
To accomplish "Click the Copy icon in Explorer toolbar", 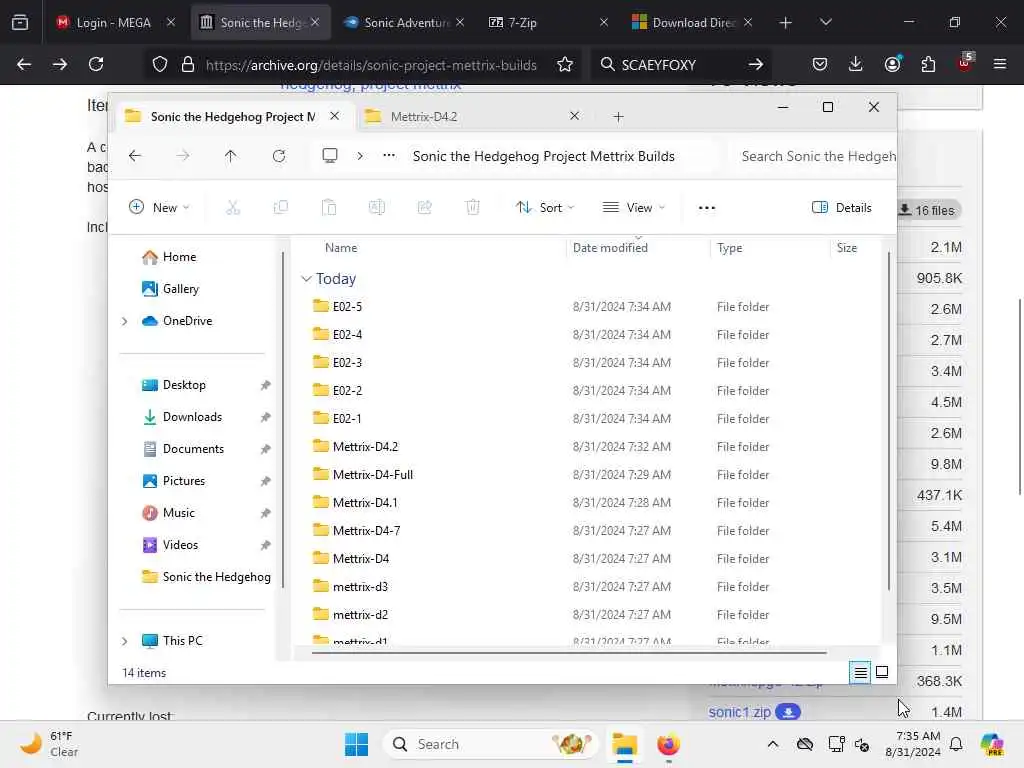I will coord(281,208).
